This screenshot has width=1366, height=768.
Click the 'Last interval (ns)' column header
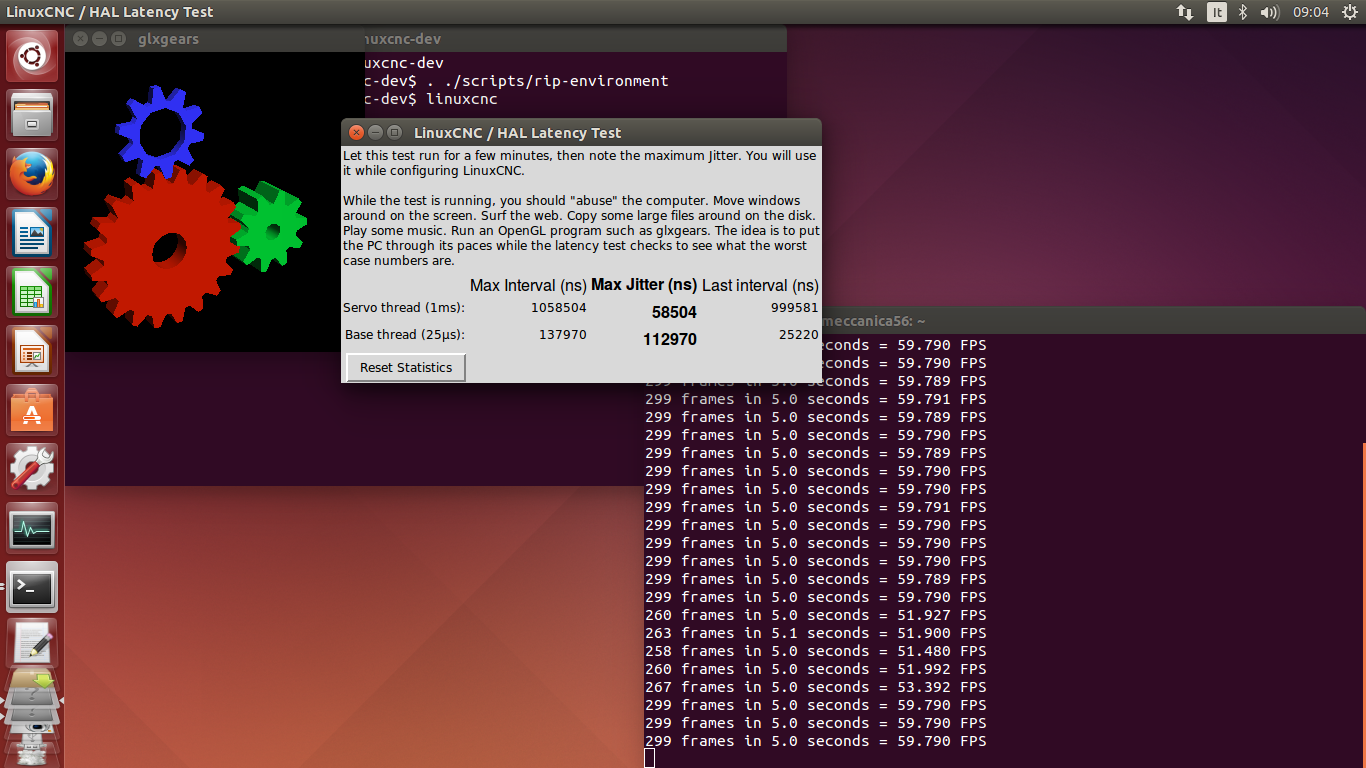click(760, 286)
